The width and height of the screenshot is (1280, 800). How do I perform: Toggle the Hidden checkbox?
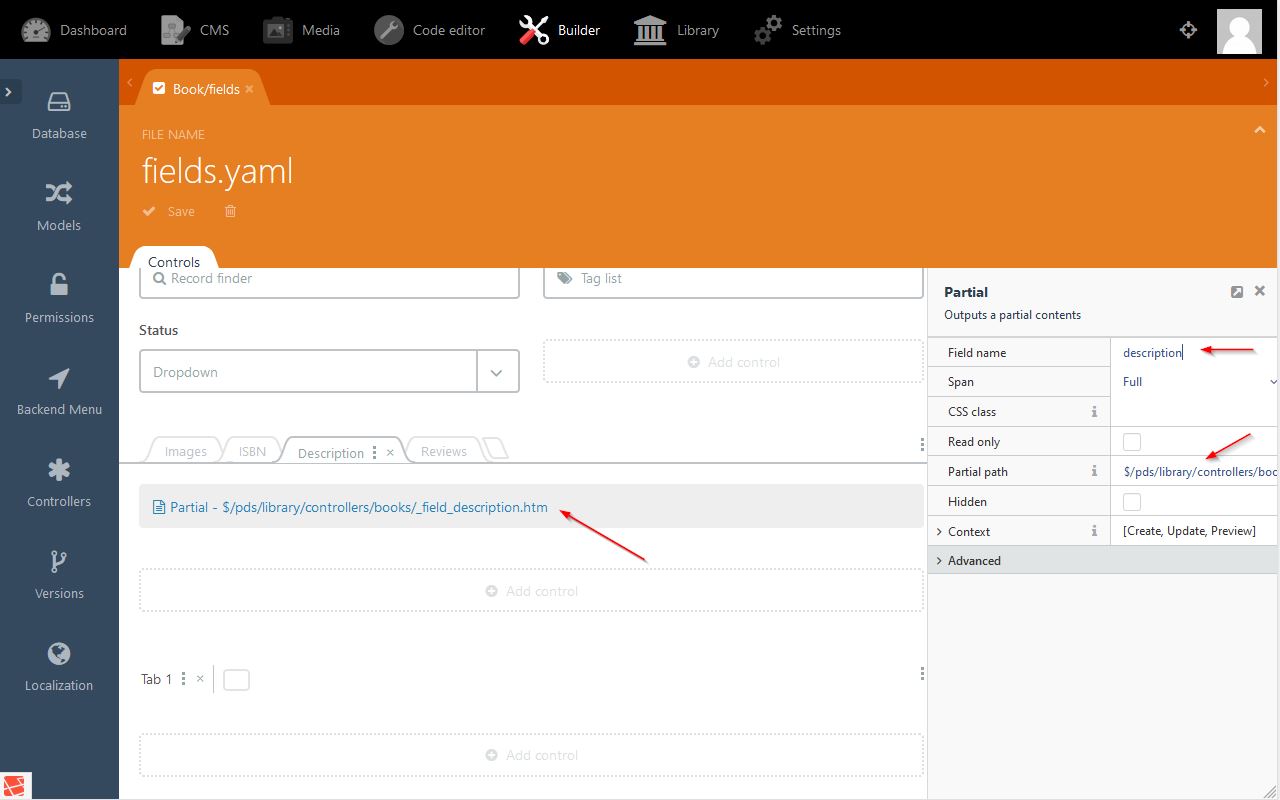click(x=1132, y=502)
